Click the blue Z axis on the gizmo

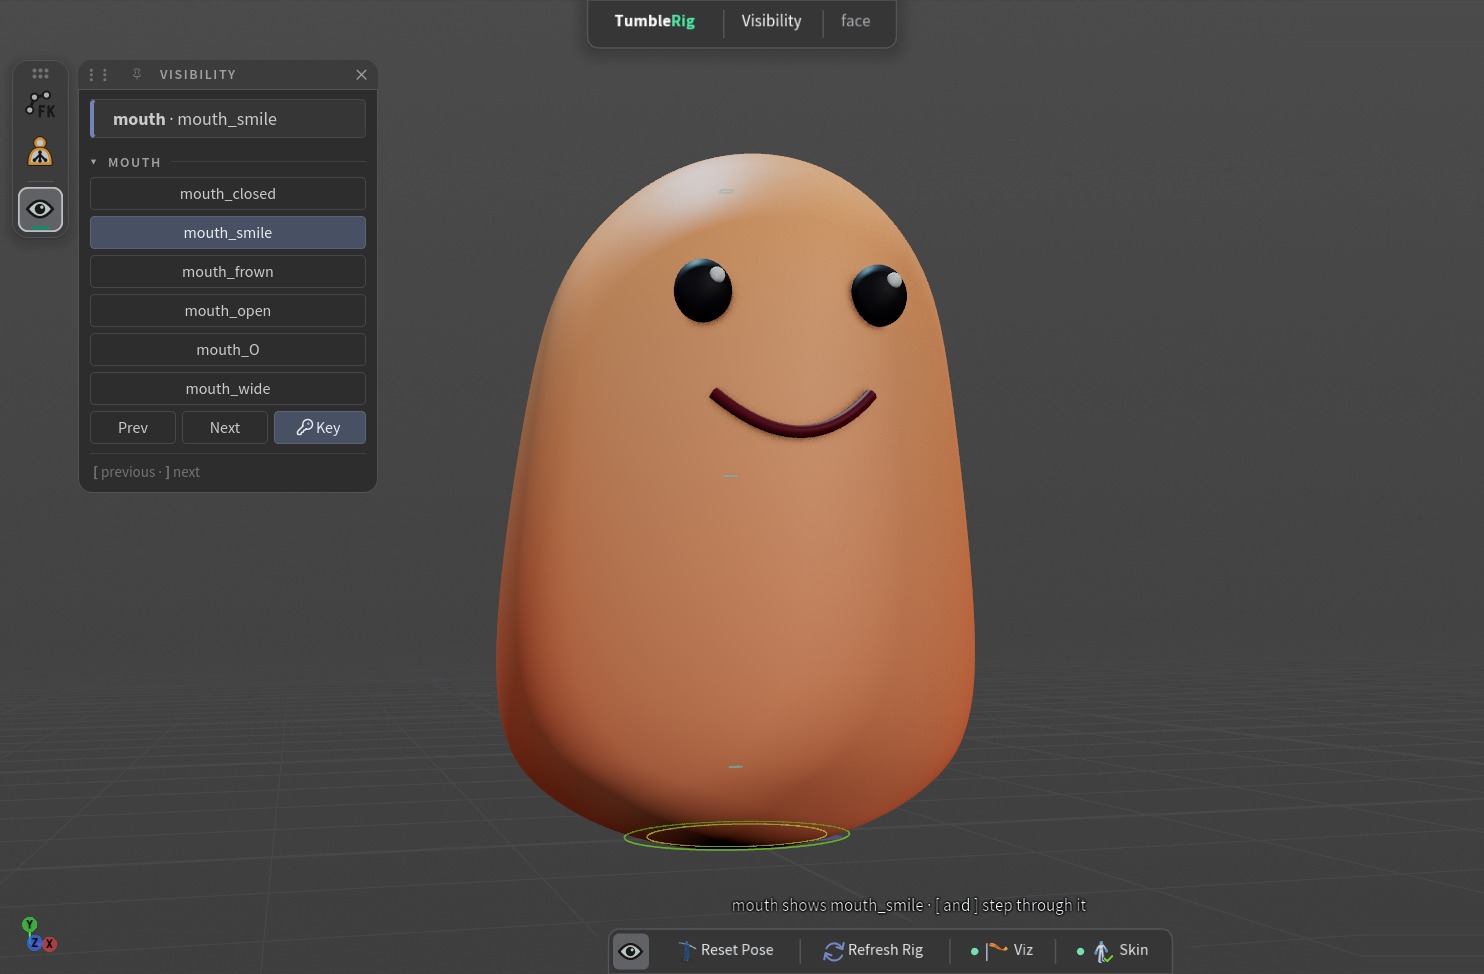35,943
